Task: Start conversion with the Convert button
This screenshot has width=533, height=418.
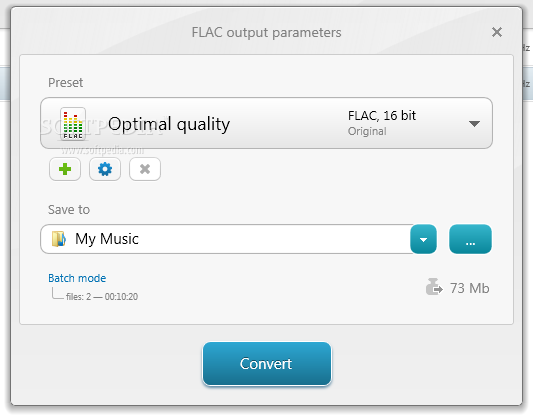Action: (x=267, y=364)
